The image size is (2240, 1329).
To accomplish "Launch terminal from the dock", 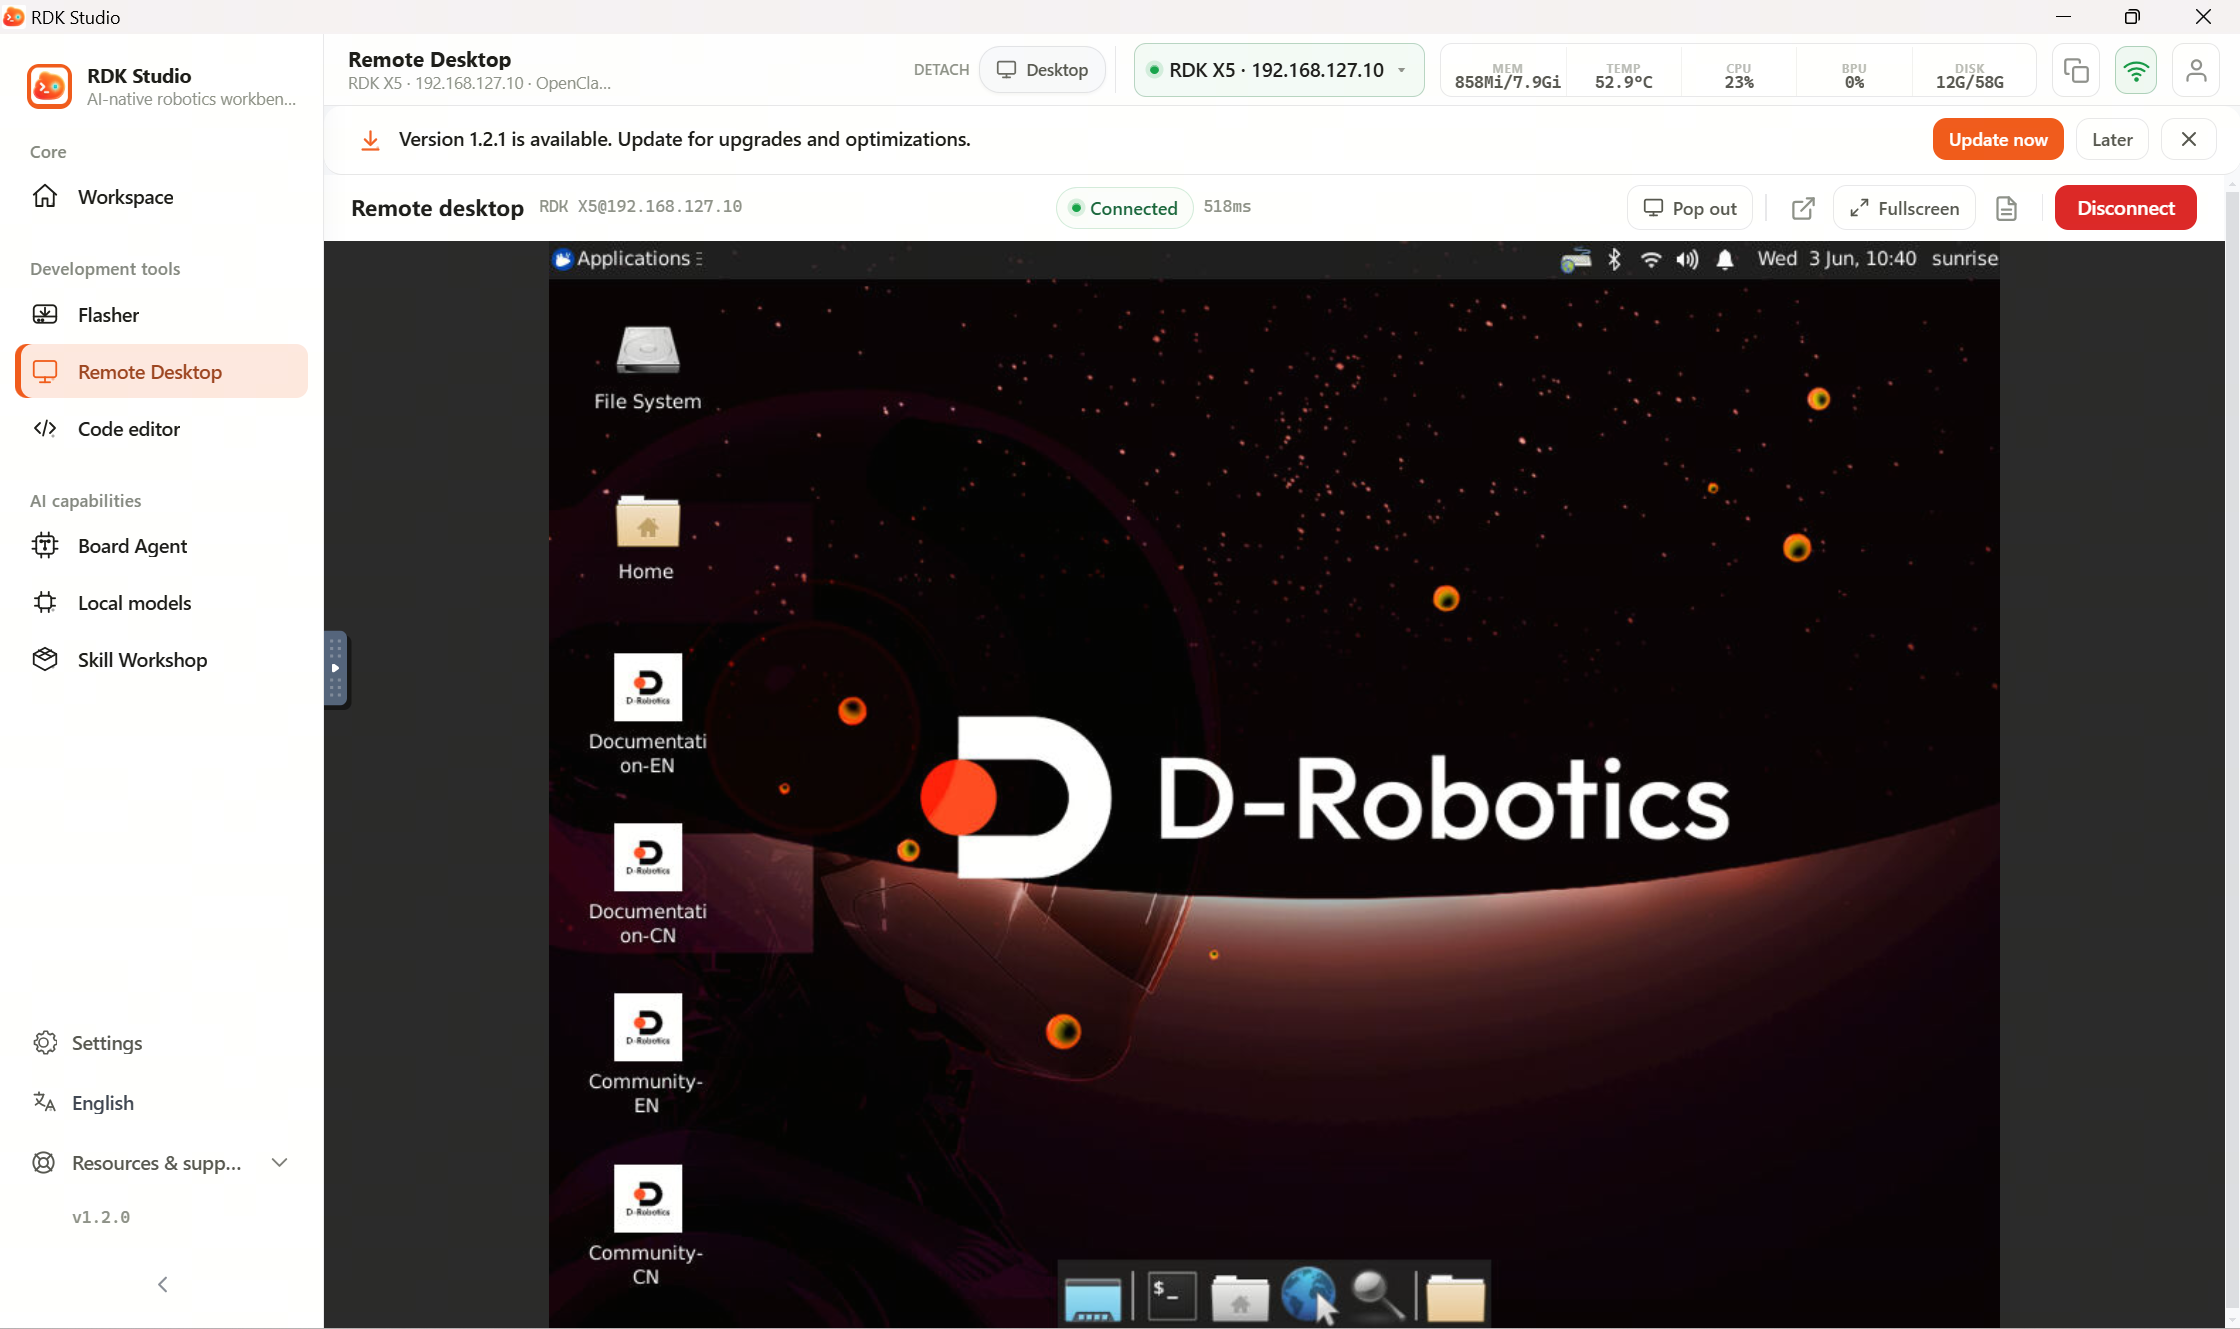I will click(1172, 1297).
